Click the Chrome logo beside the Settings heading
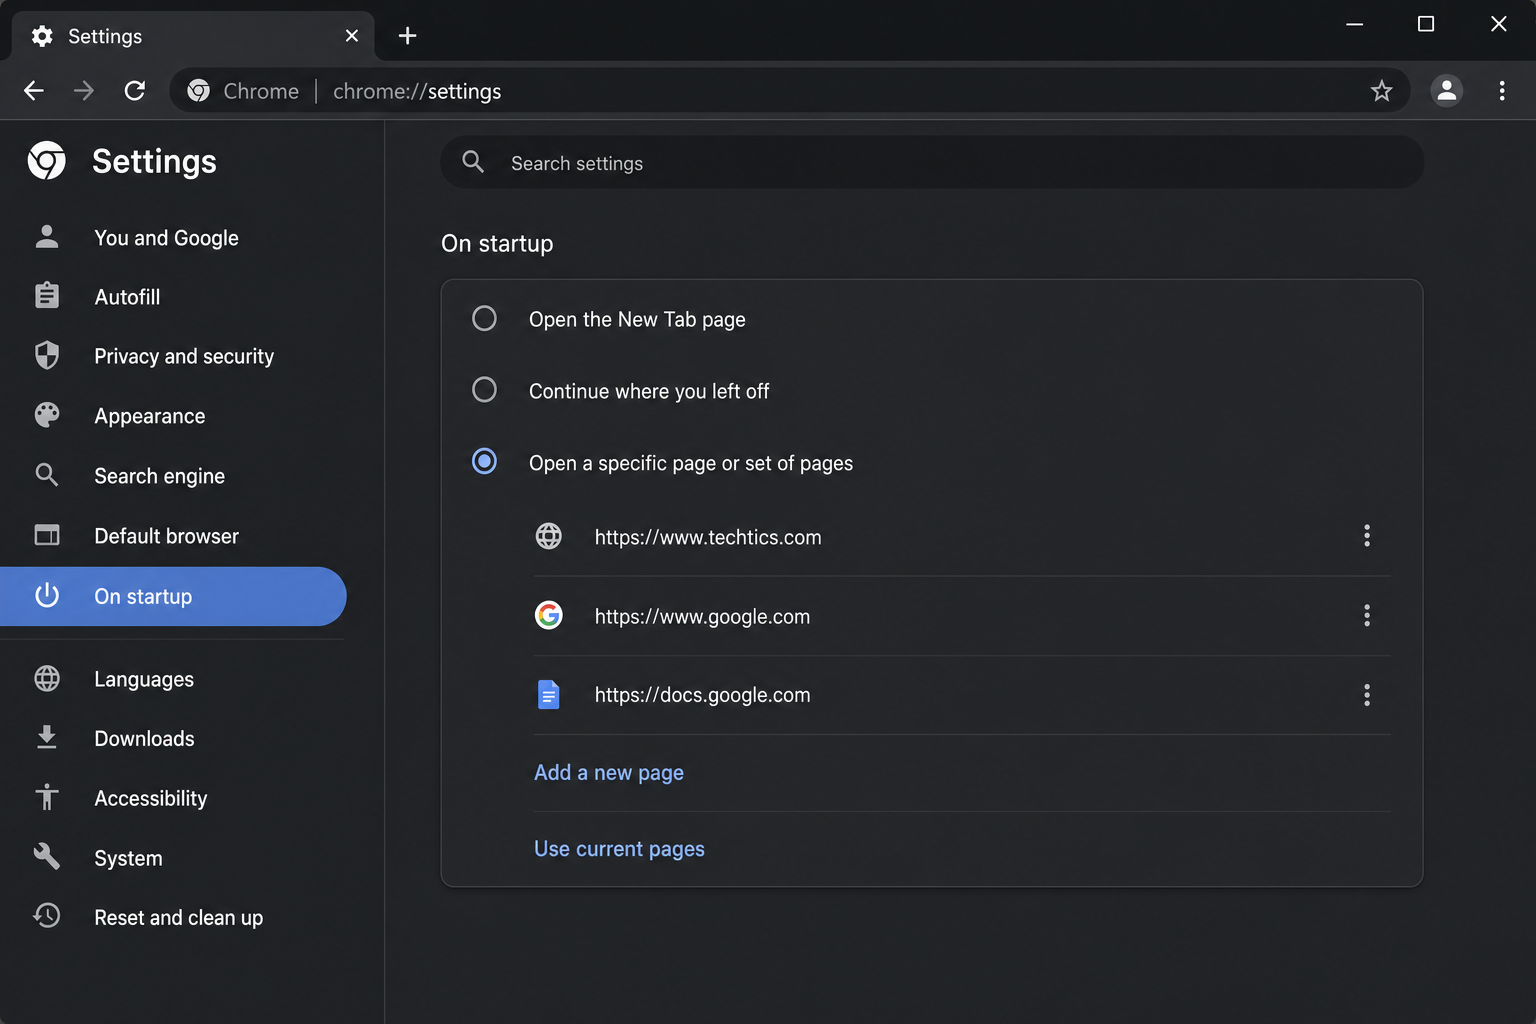The height and width of the screenshot is (1024, 1536). click(47, 161)
